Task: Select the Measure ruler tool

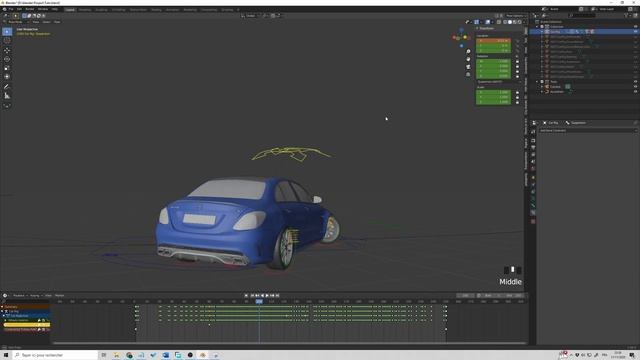Action: tap(7, 96)
